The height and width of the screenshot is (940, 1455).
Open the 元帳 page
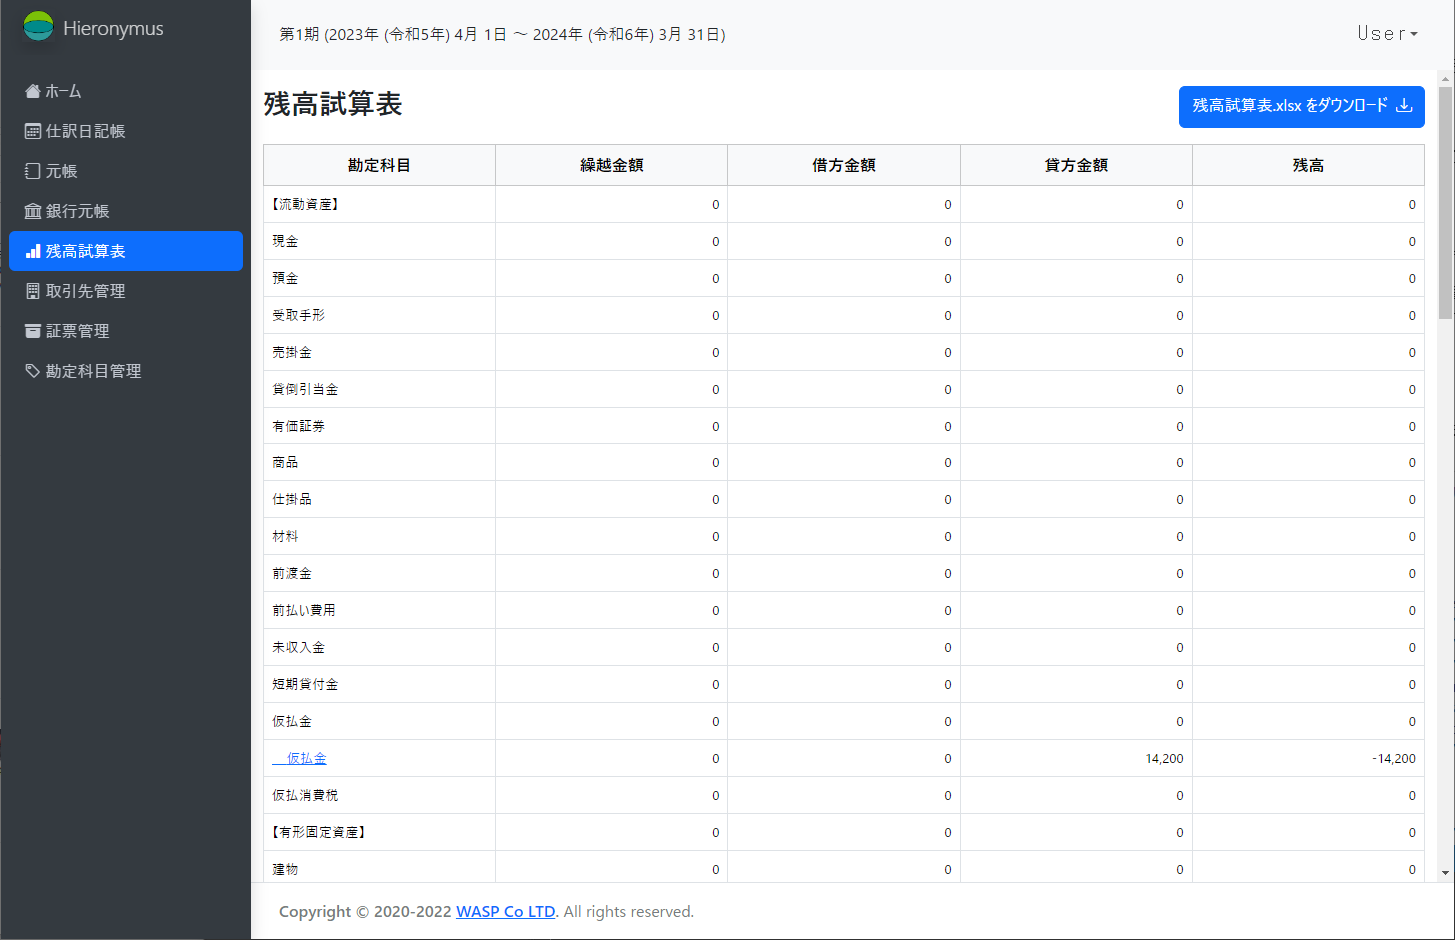(x=126, y=171)
